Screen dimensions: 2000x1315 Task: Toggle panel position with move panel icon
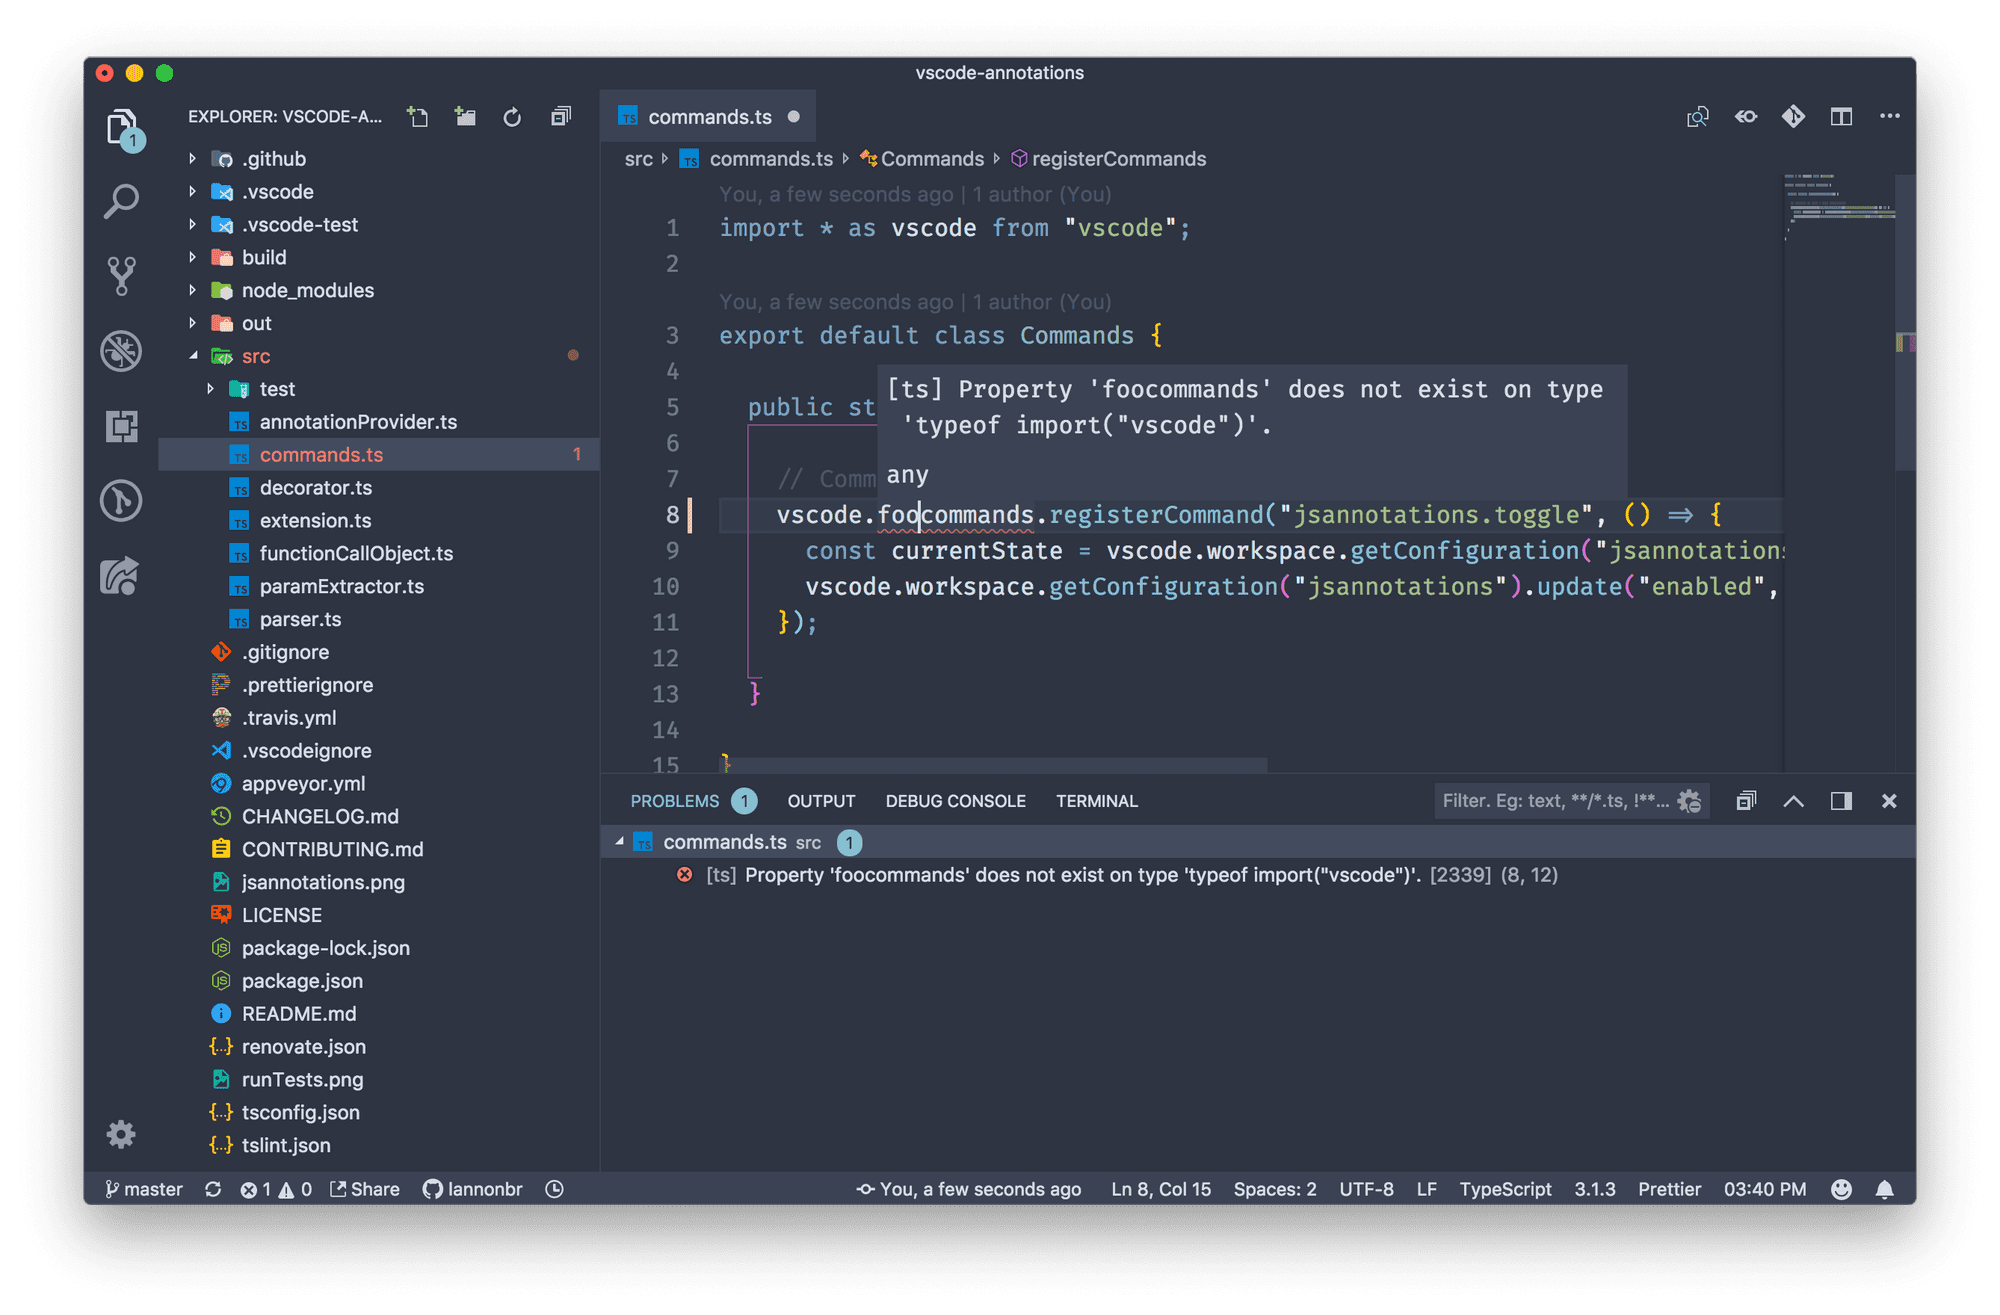1841,801
